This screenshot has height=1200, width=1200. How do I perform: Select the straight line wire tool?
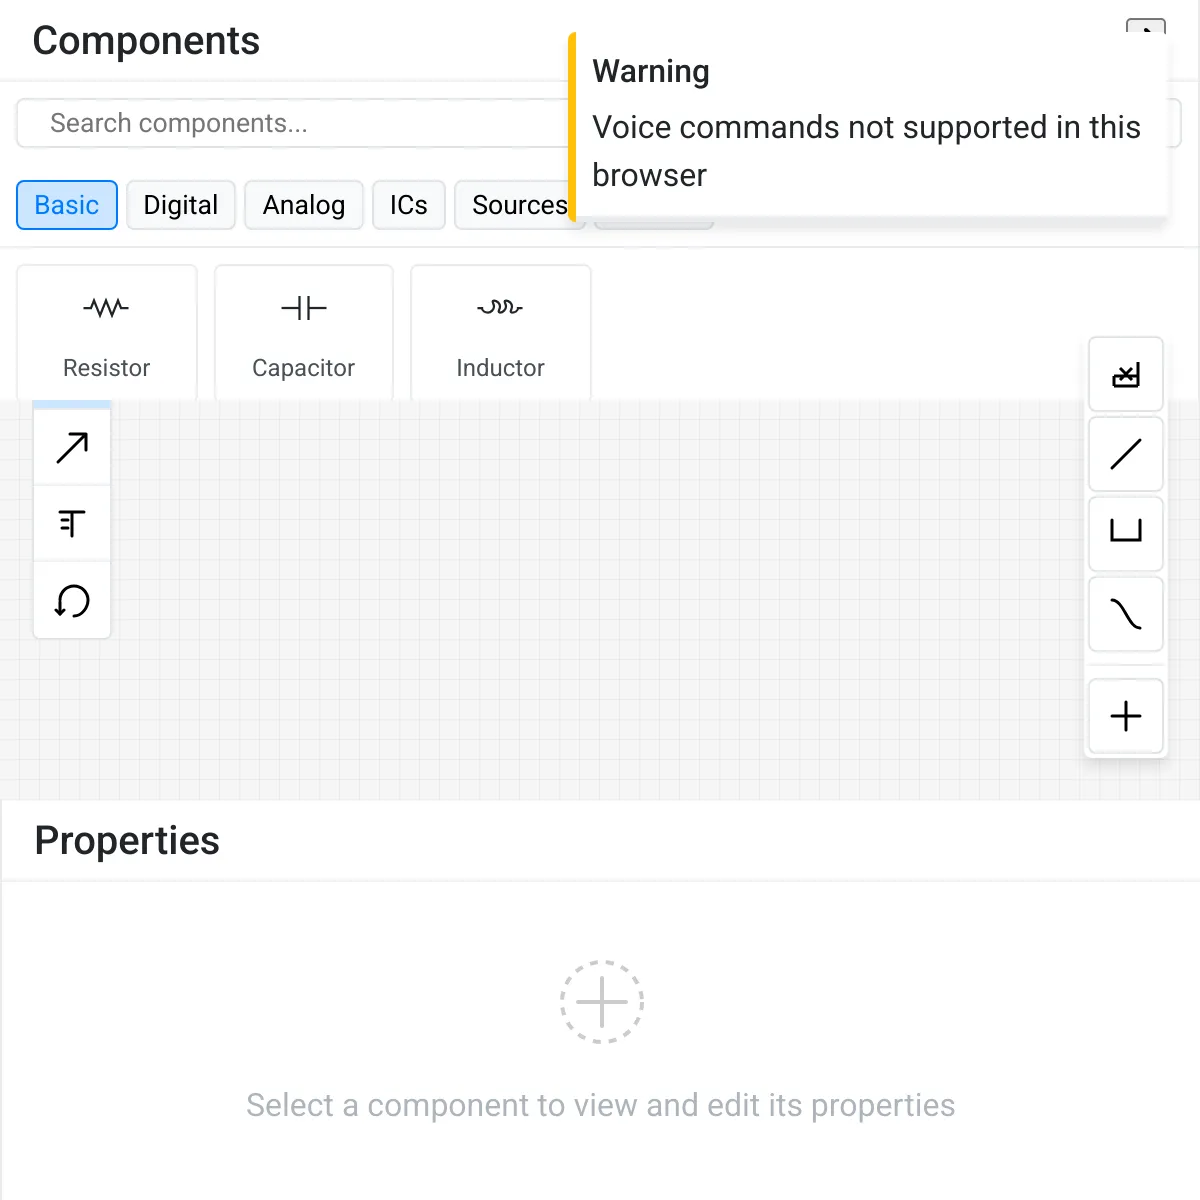click(1126, 455)
